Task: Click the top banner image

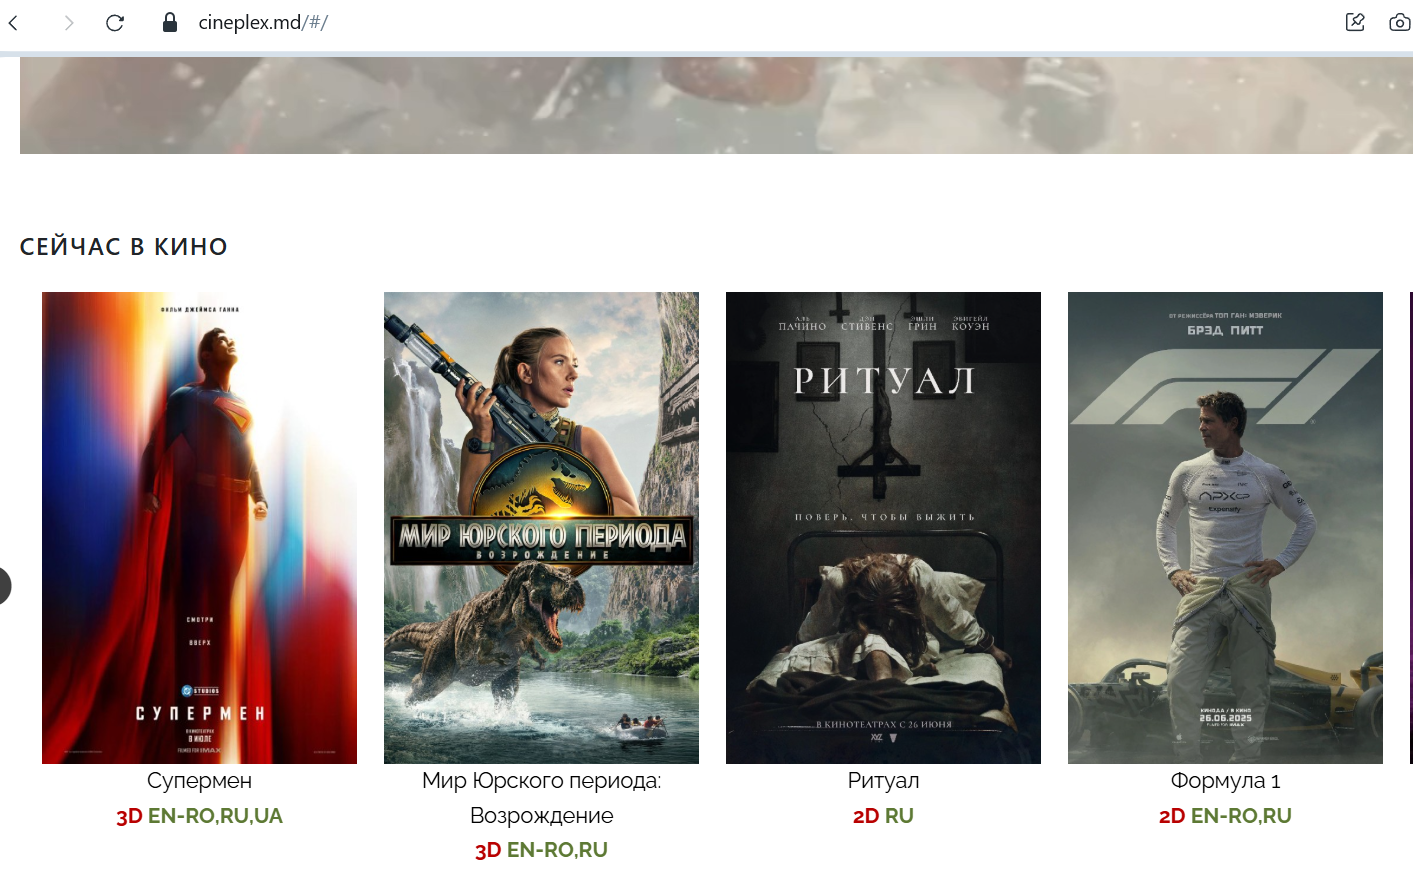Action: click(x=716, y=105)
